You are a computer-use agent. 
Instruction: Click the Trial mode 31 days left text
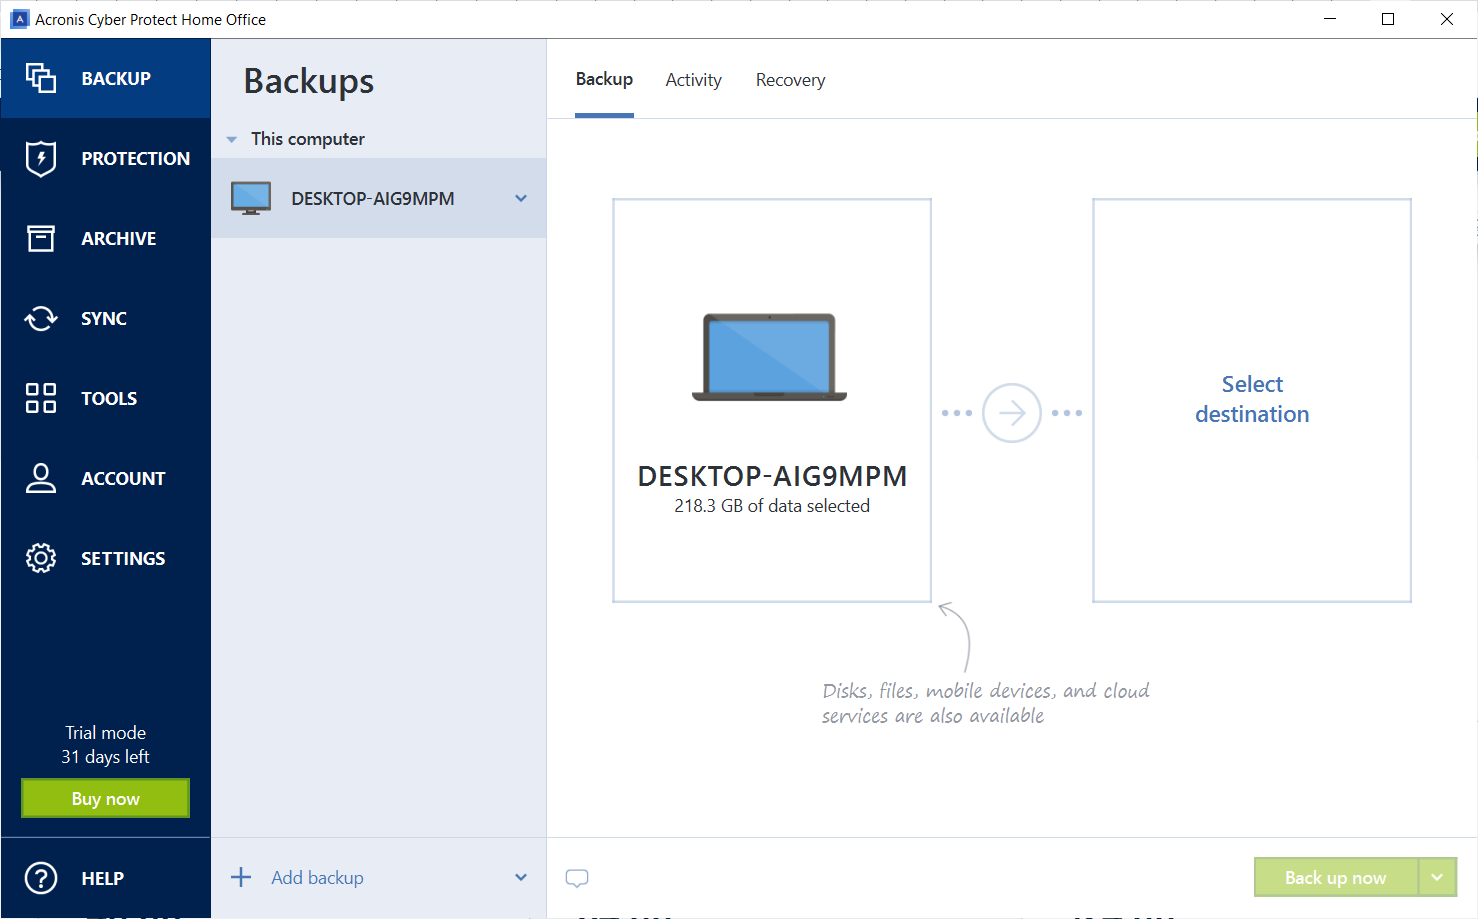coord(106,745)
